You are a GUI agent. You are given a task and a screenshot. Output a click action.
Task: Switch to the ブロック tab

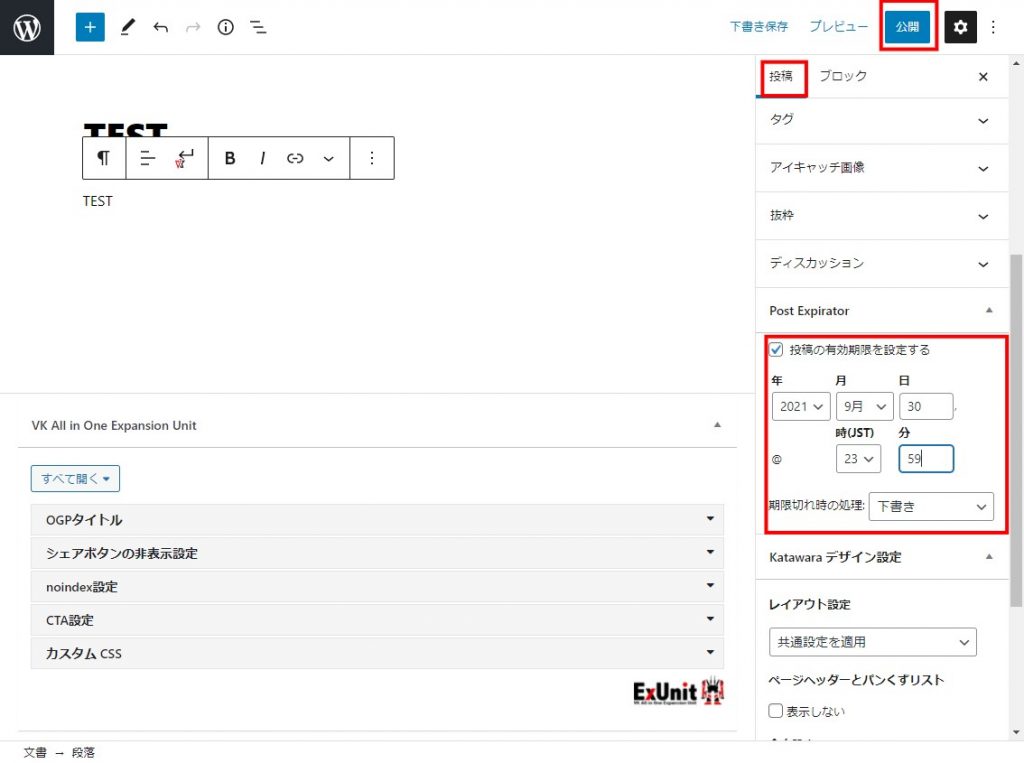tap(843, 76)
